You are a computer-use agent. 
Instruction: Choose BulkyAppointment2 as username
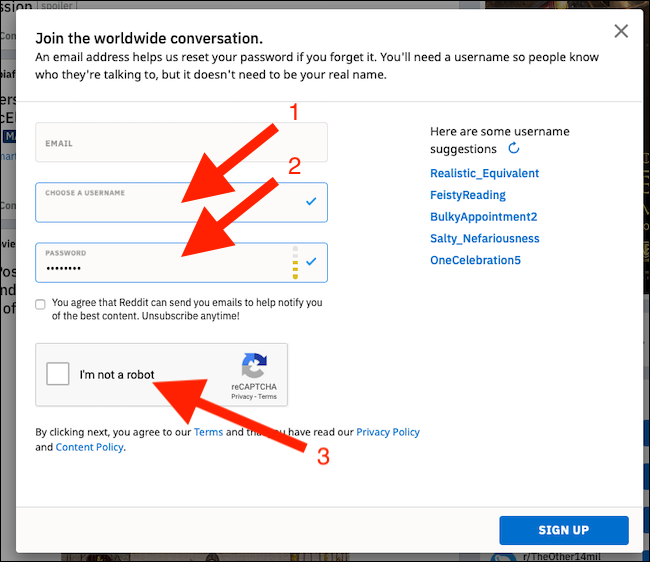click(483, 217)
